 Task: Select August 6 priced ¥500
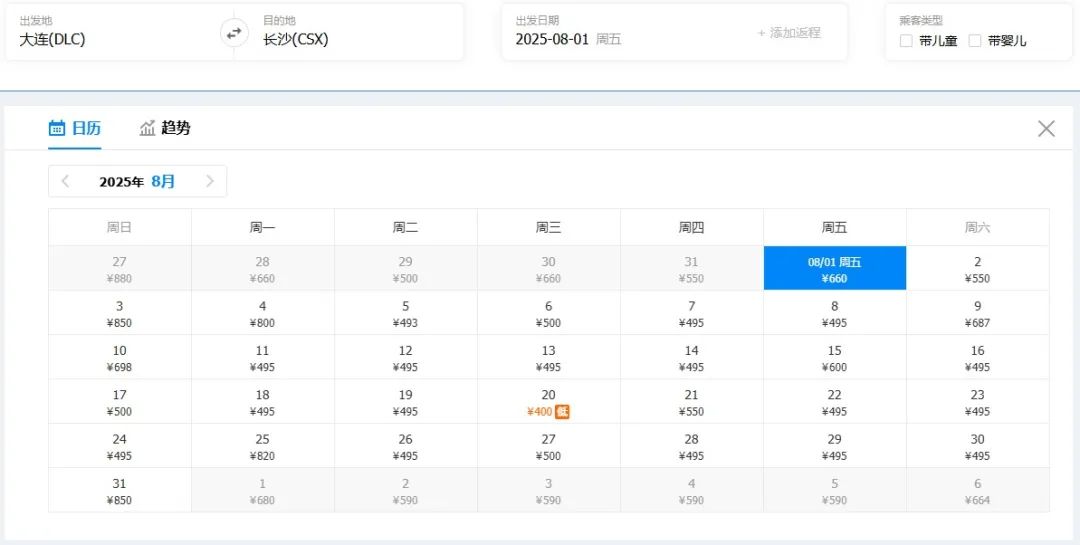(x=549, y=313)
